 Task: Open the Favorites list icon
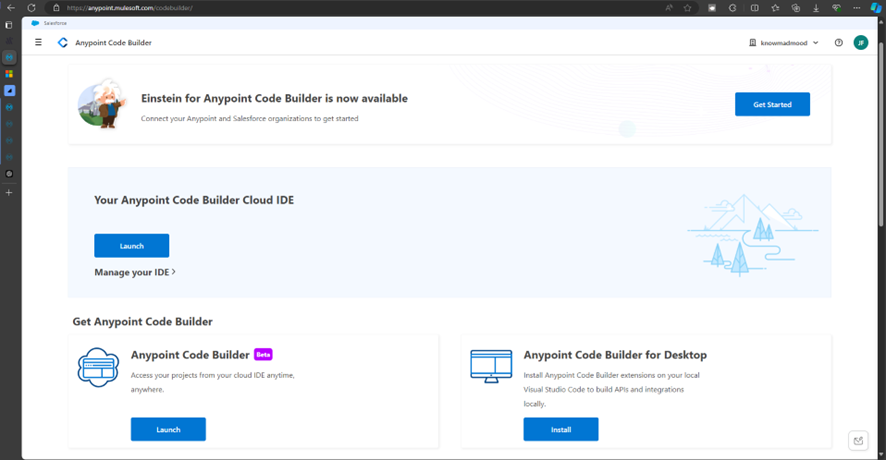(x=775, y=8)
